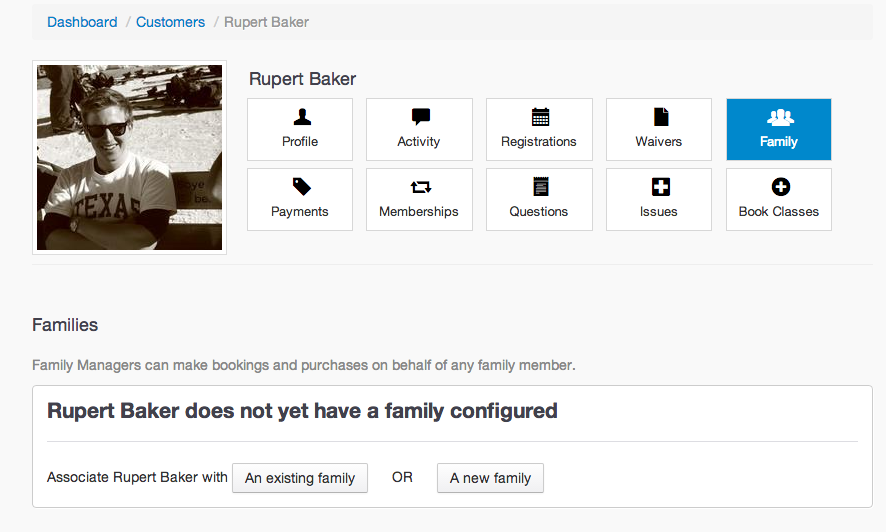Click the An existing family button
Viewport: 886px width, 532px height.
pos(300,478)
